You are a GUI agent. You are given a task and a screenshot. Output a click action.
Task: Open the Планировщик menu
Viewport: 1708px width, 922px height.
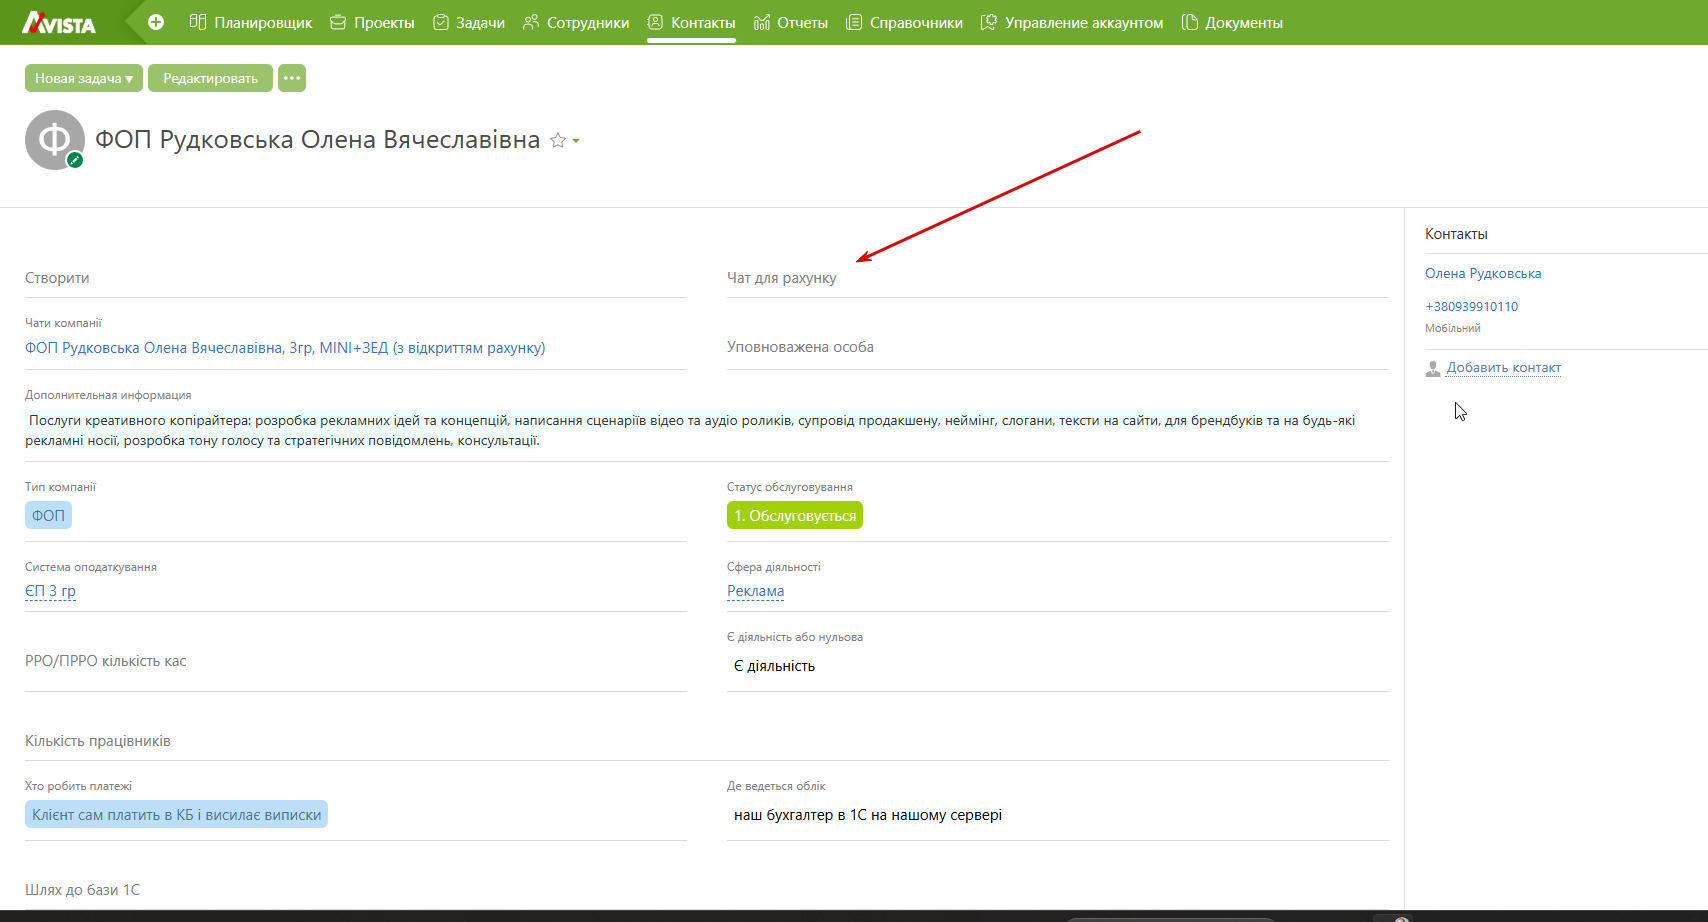(251, 22)
